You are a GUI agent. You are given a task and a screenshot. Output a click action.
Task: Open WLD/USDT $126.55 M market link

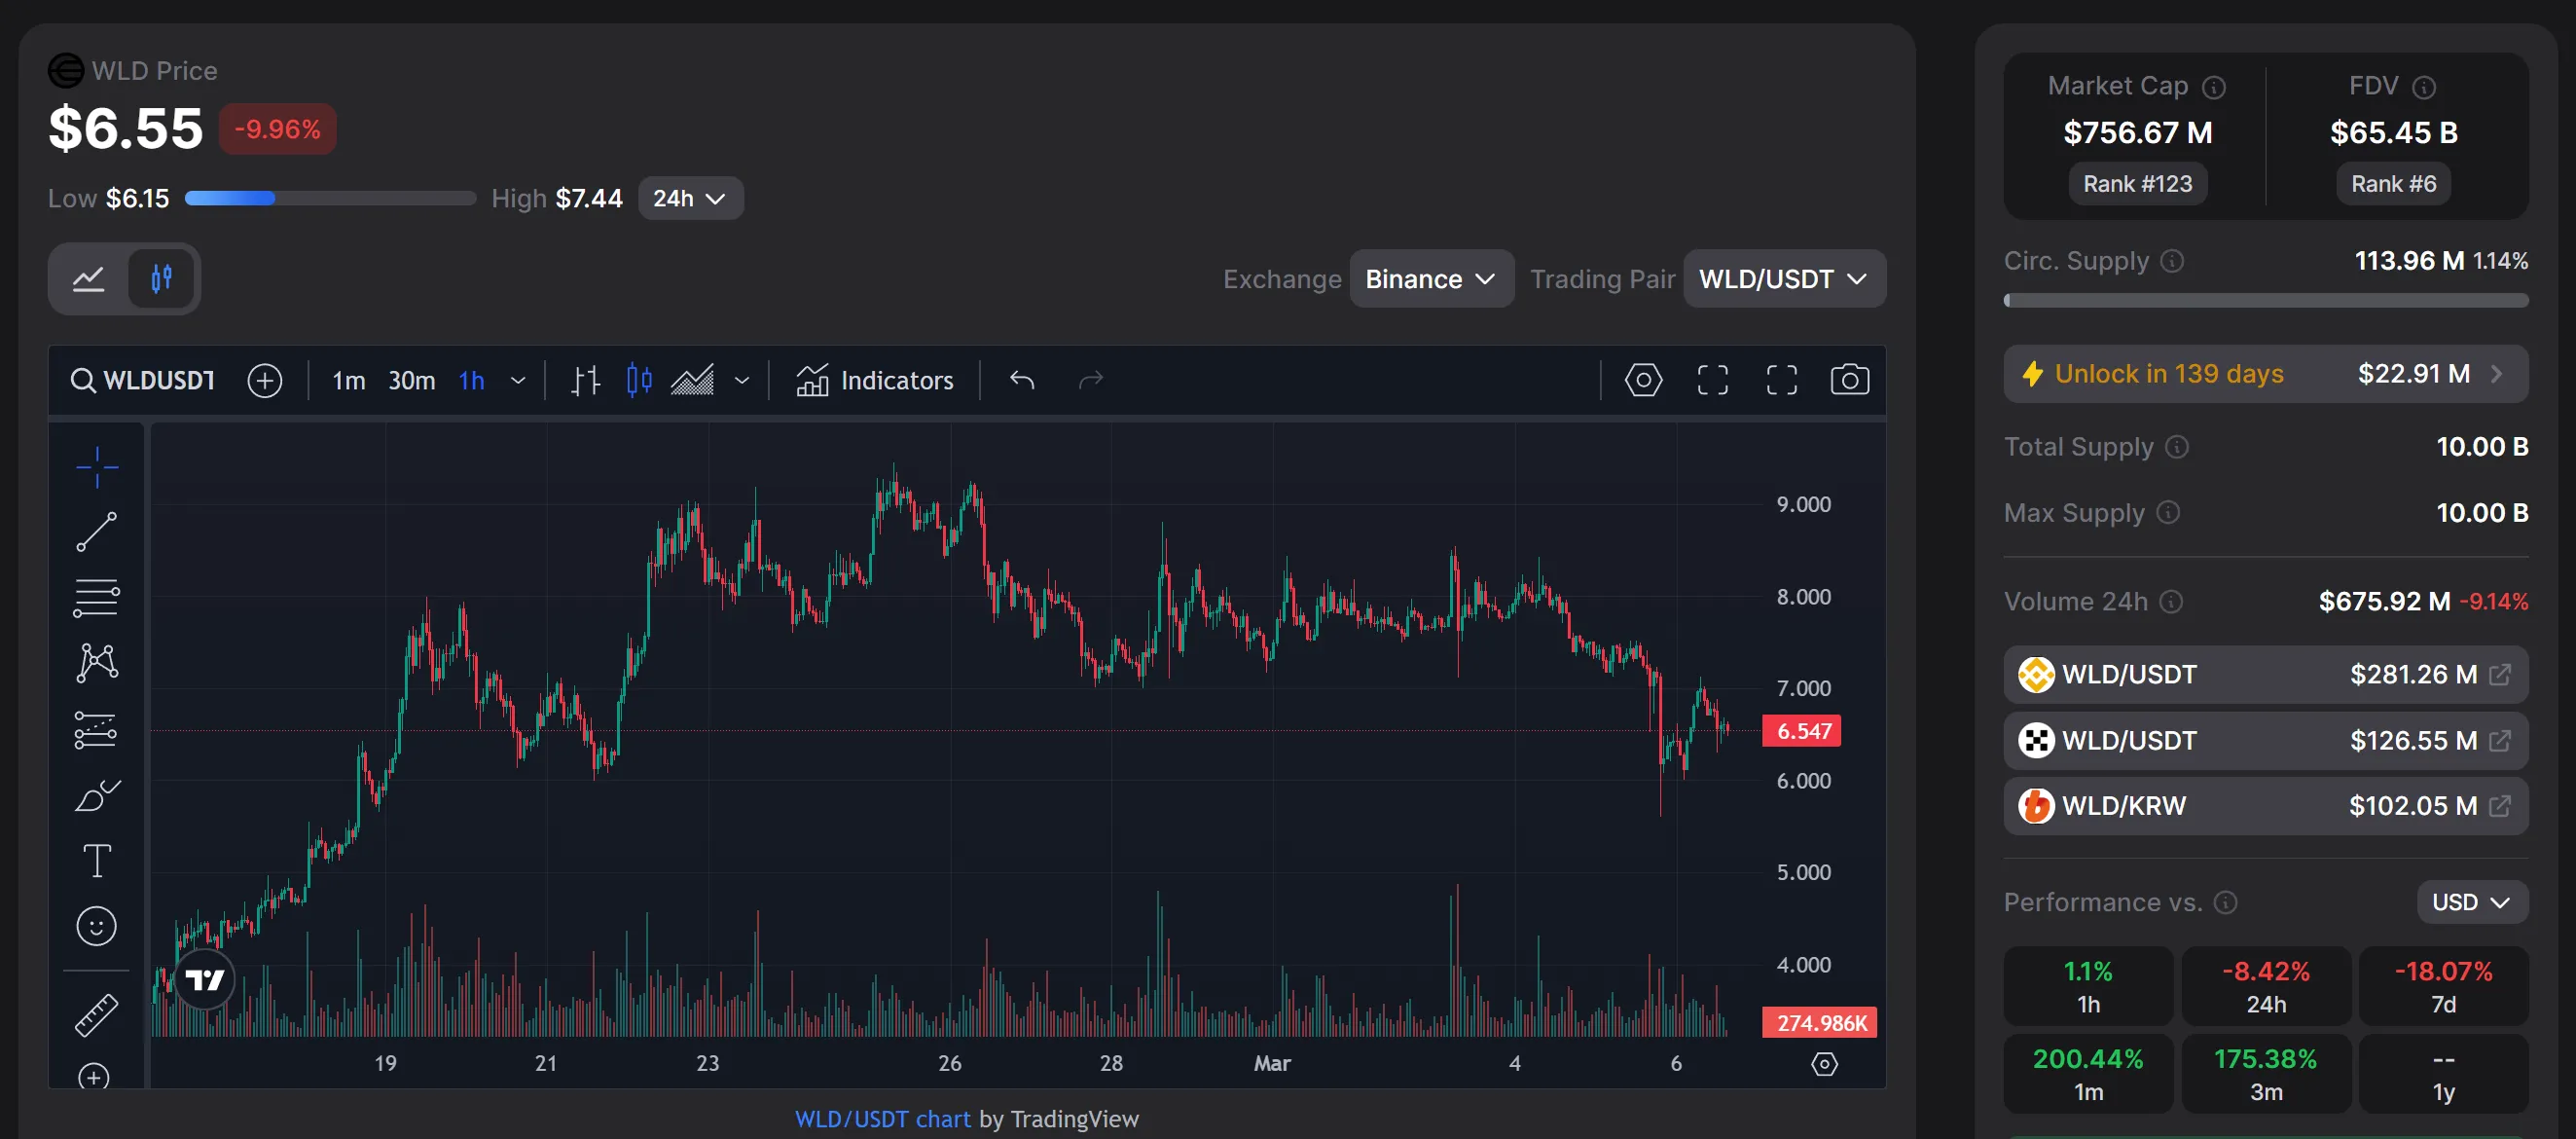(2265, 741)
